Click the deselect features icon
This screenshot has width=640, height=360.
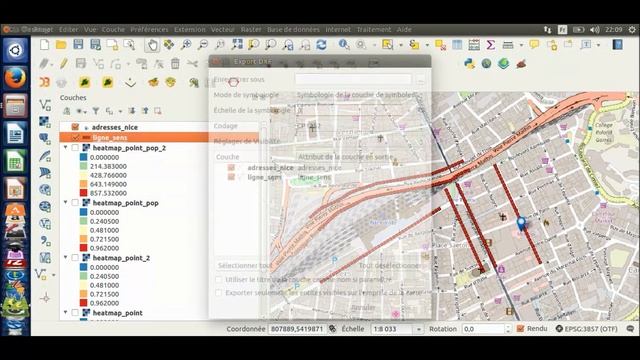click(440, 44)
